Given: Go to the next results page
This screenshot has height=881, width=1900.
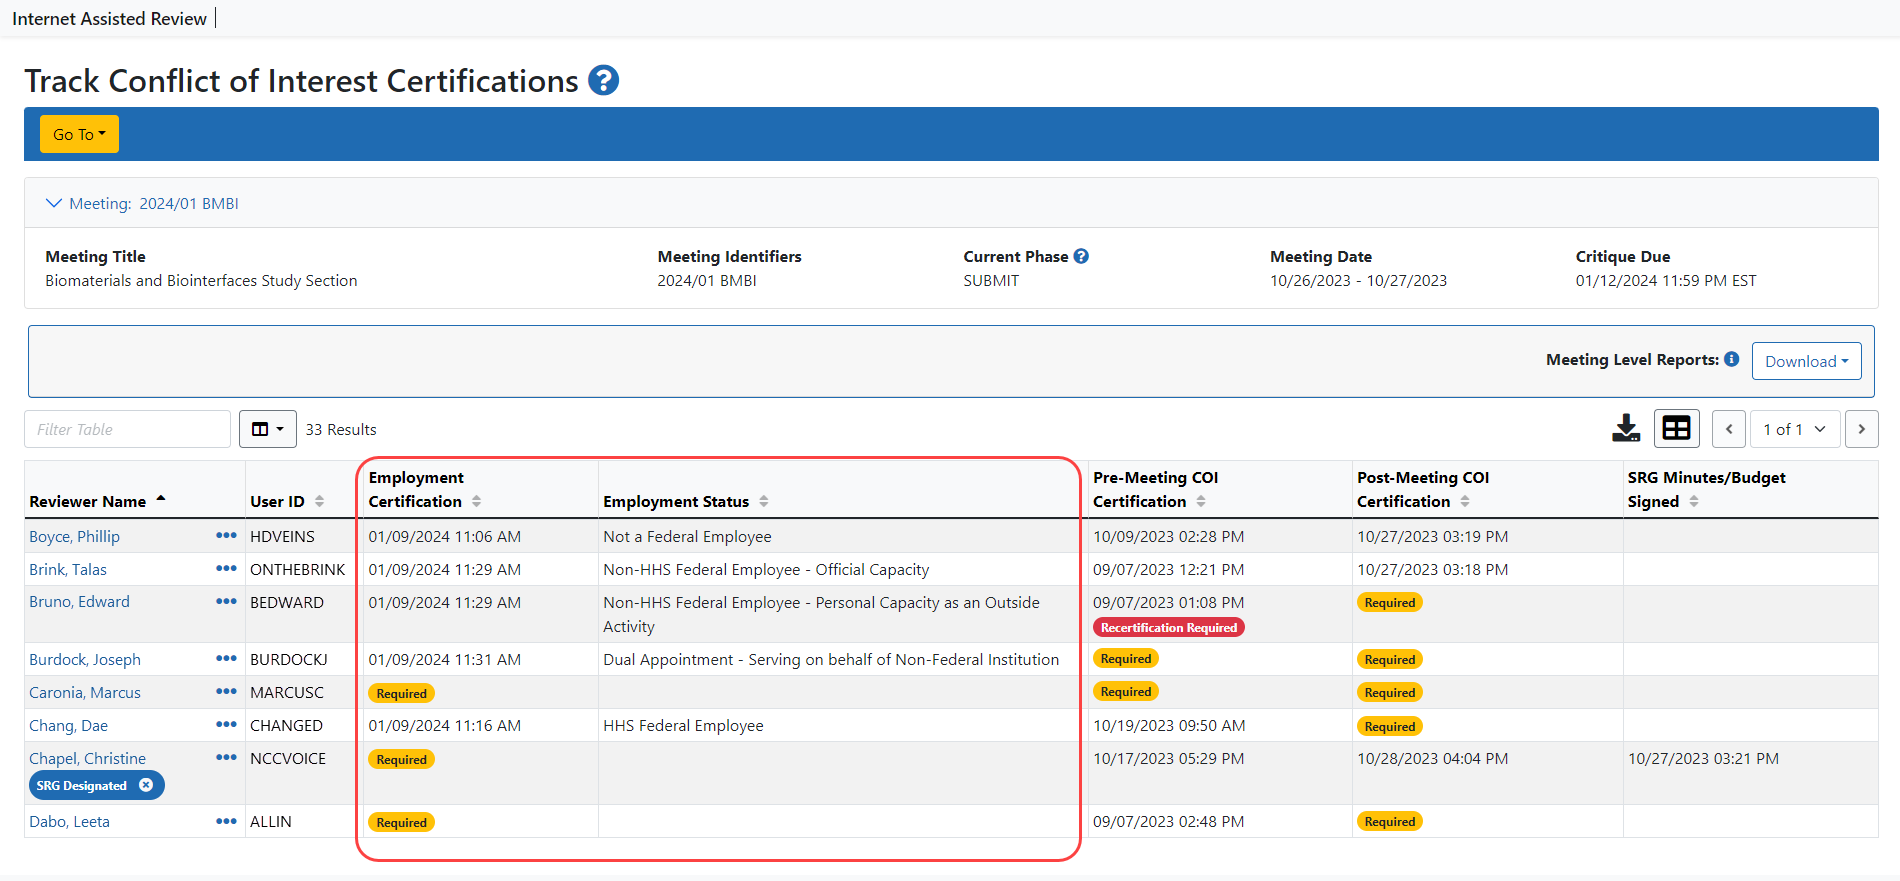Looking at the screenshot, I should tap(1861, 429).
